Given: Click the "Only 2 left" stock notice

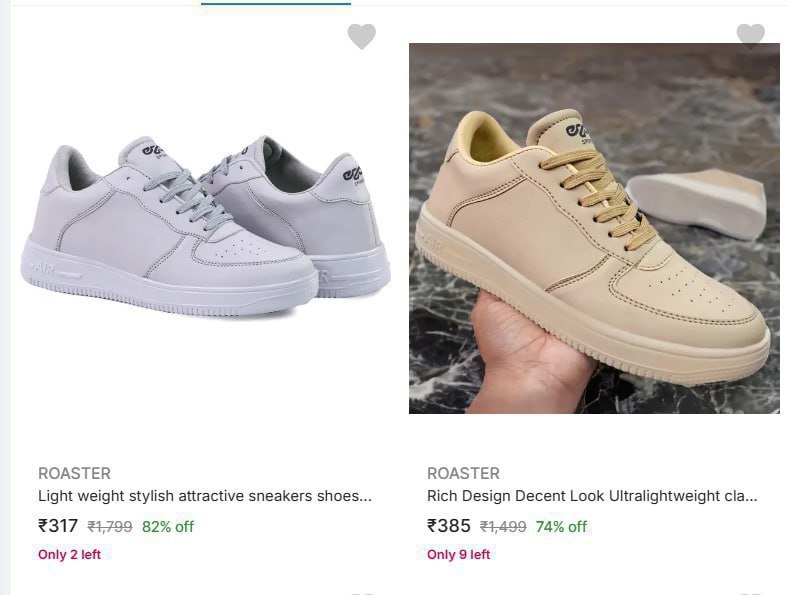Looking at the screenshot, I should point(69,554).
